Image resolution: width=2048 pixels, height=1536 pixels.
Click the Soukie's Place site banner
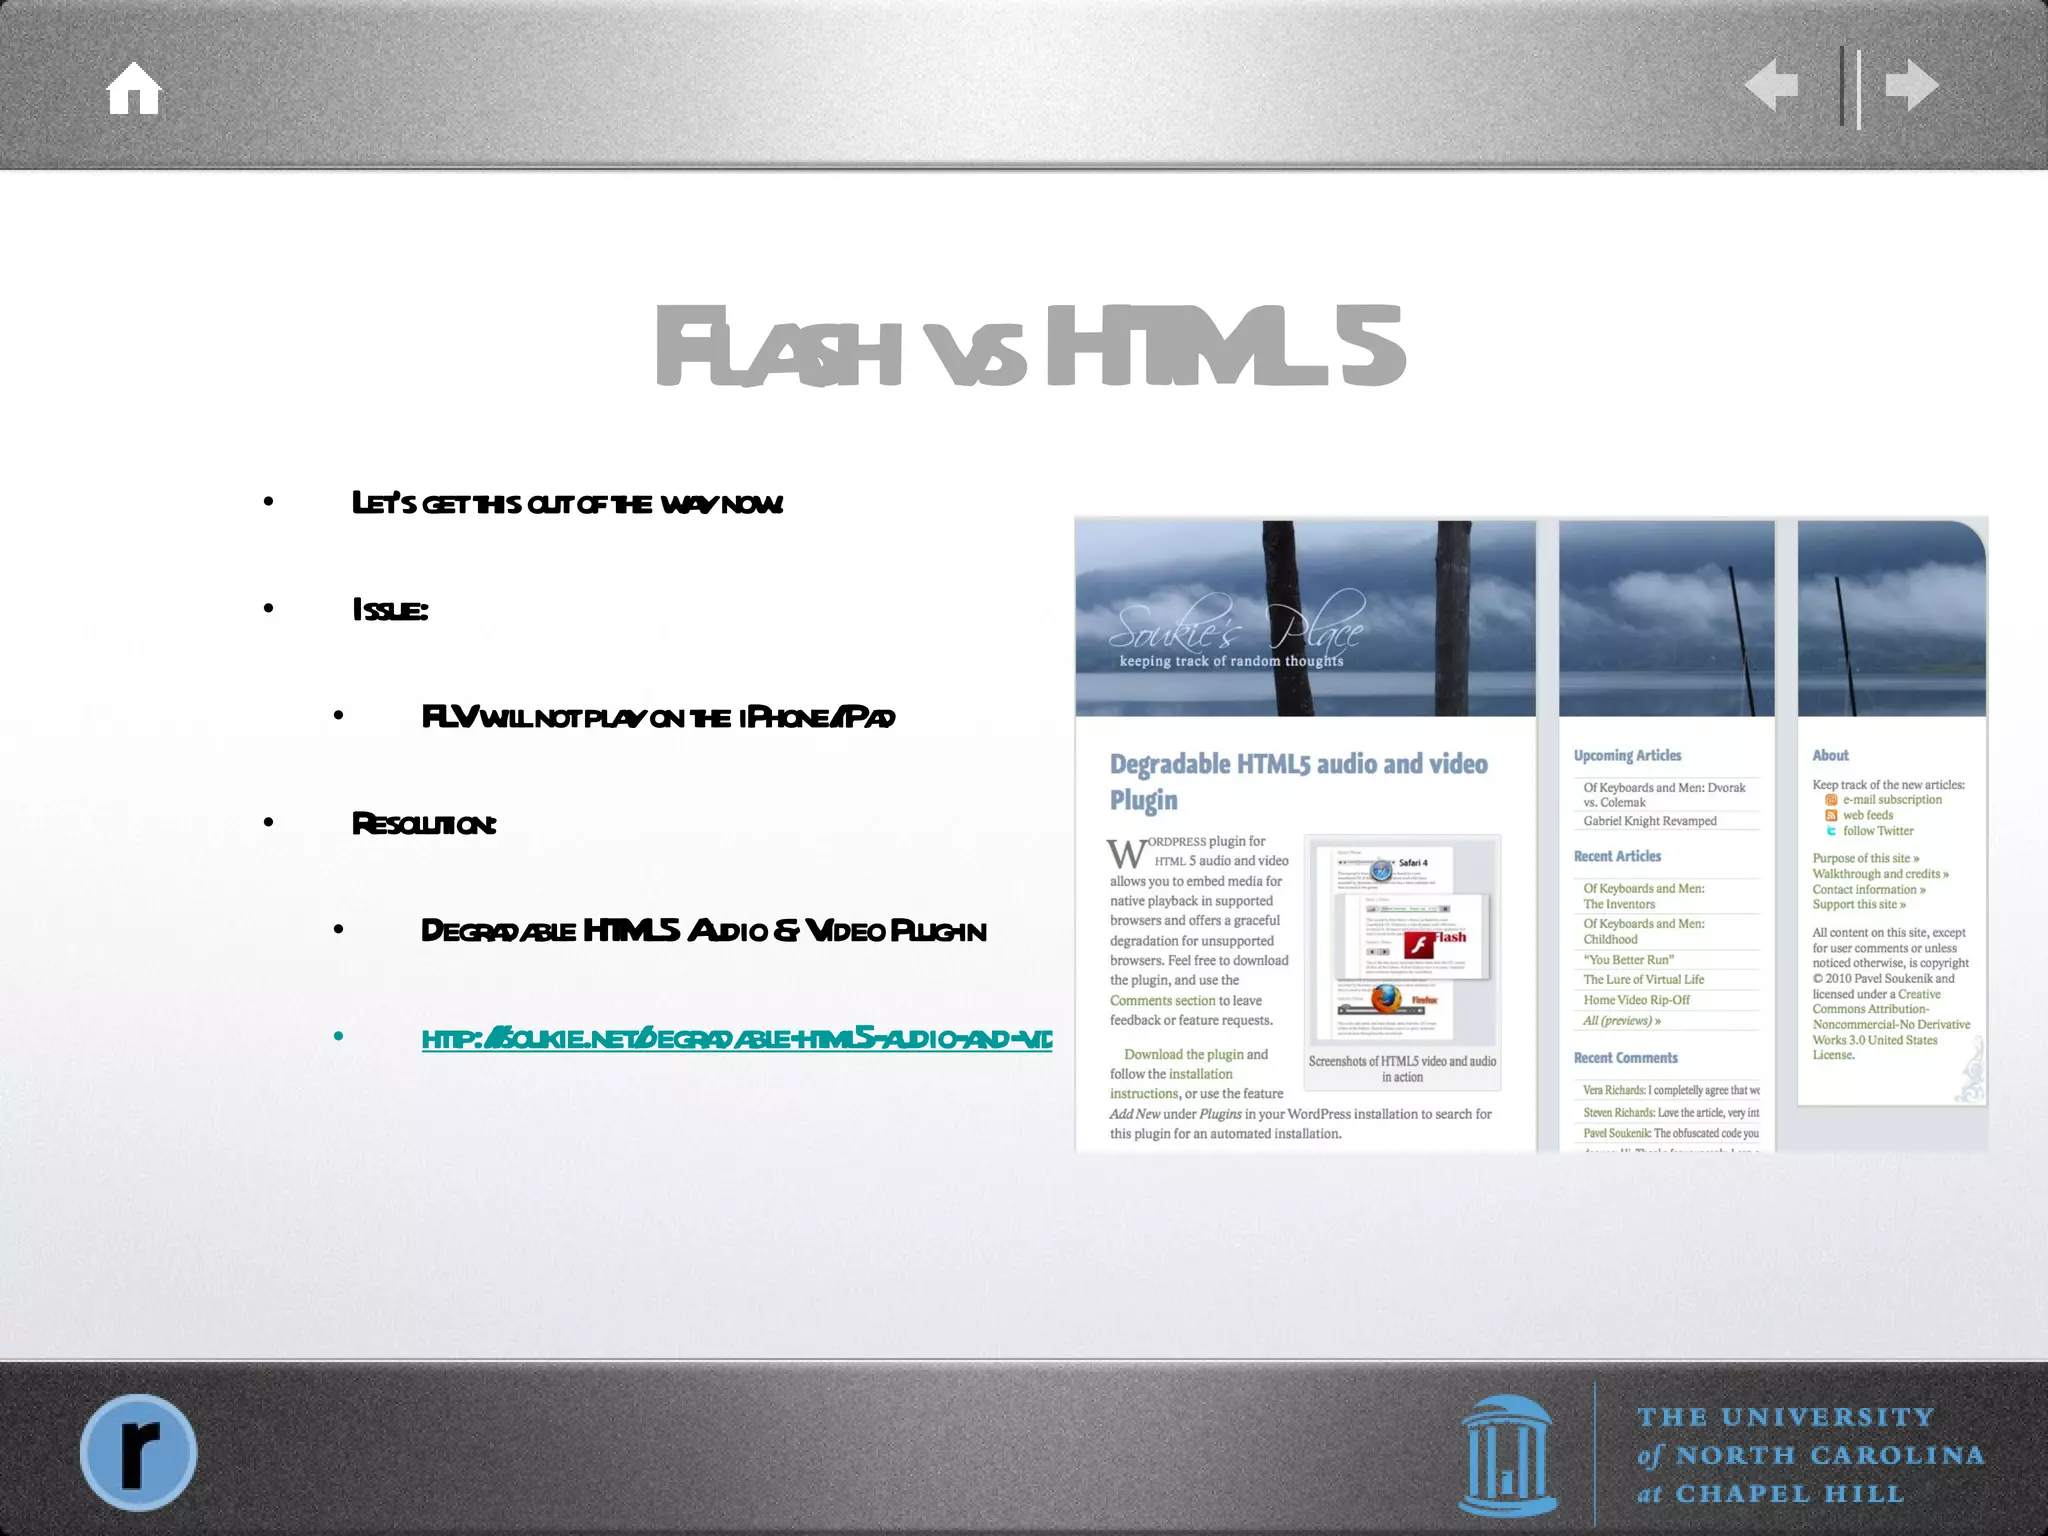pos(1305,618)
